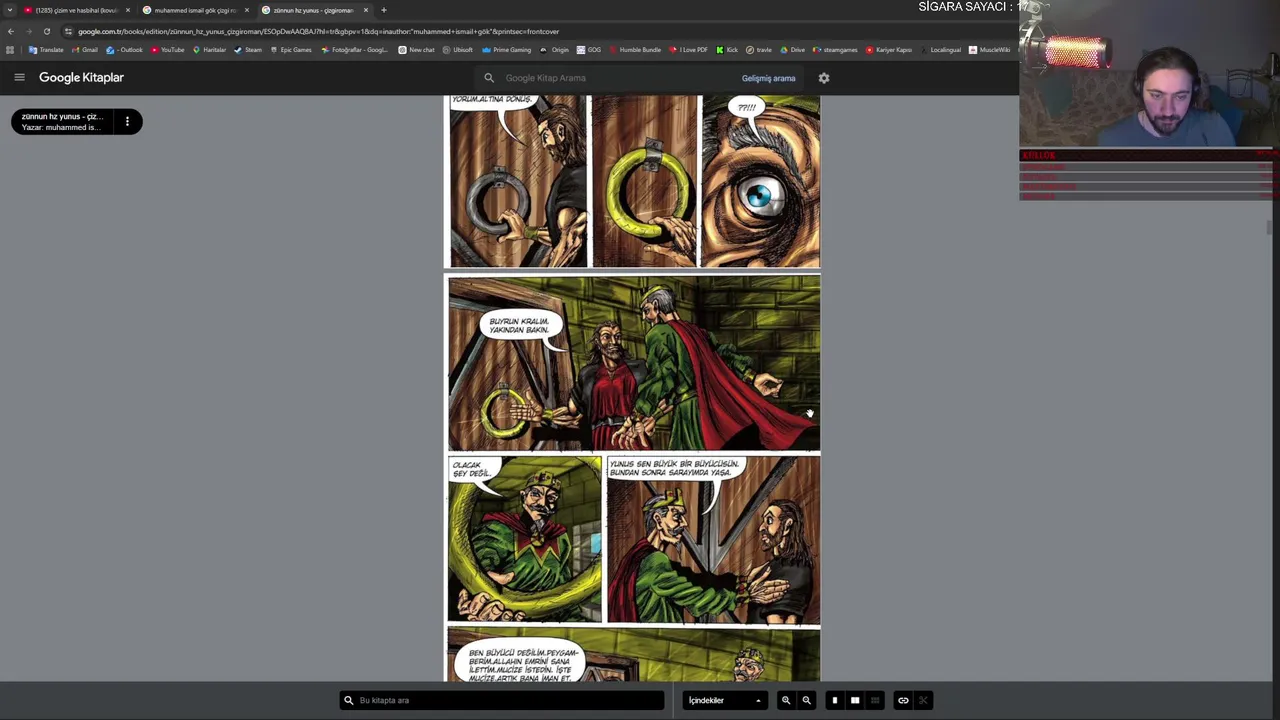The width and height of the screenshot is (1280, 720).
Task: Click the apps grid icon in bookmarks bar
Action: tap(10, 50)
